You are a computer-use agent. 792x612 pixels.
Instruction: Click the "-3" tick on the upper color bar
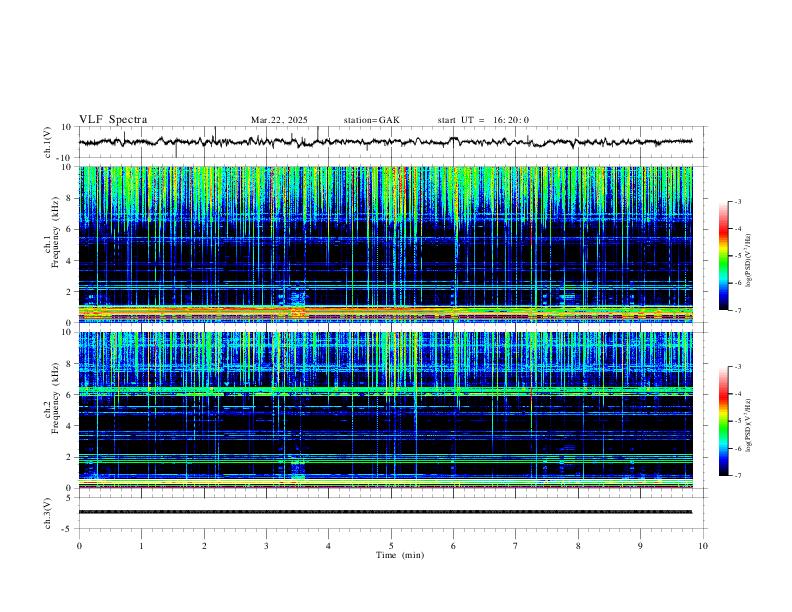click(737, 202)
